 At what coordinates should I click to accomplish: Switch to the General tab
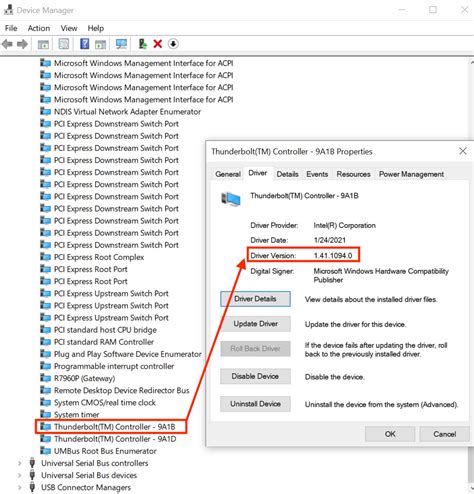[228, 174]
